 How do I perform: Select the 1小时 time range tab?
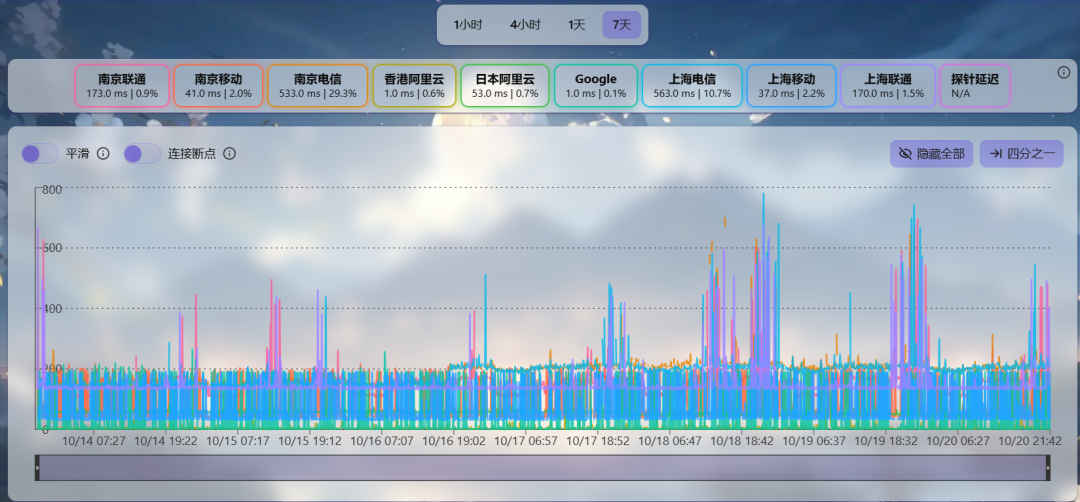(x=468, y=25)
